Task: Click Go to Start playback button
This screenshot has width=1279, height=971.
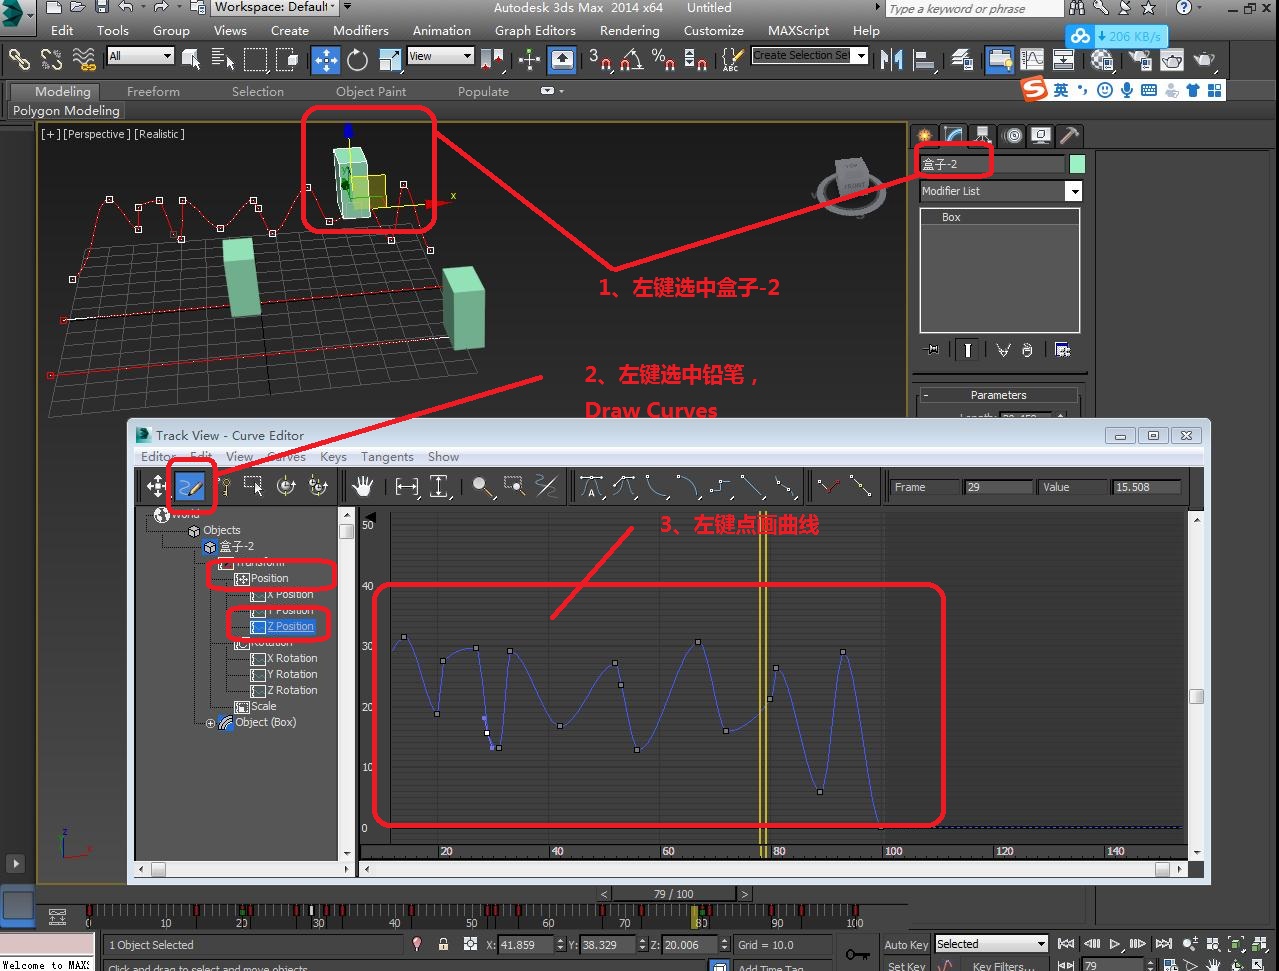Action: pyautogui.click(x=1066, y=944)
